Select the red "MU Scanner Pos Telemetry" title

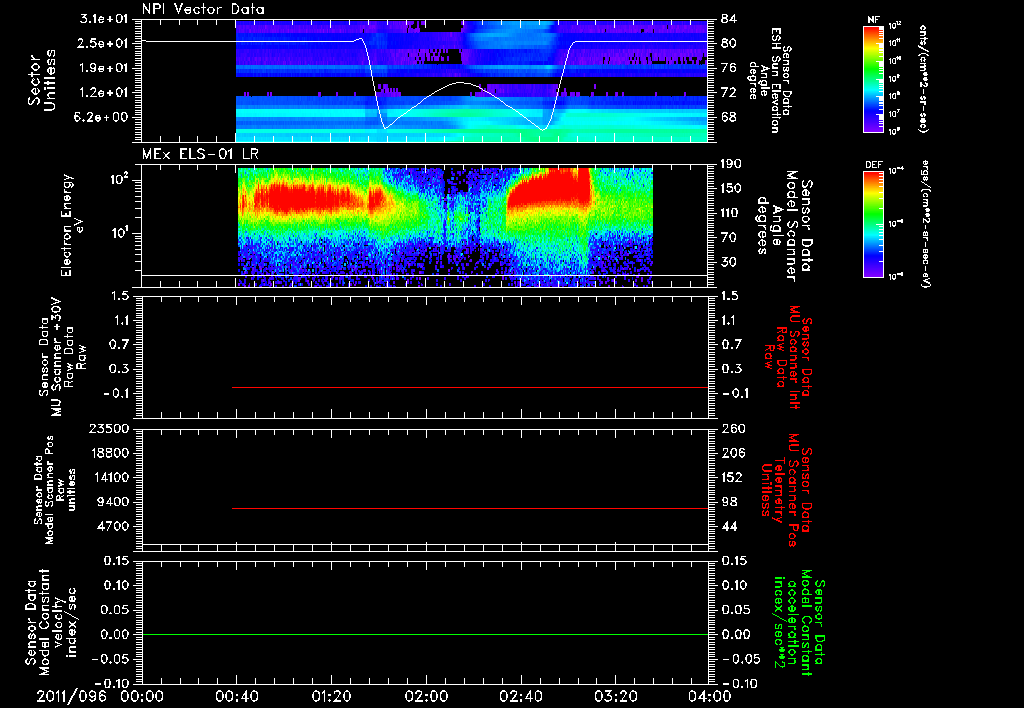tap(786, 490)
